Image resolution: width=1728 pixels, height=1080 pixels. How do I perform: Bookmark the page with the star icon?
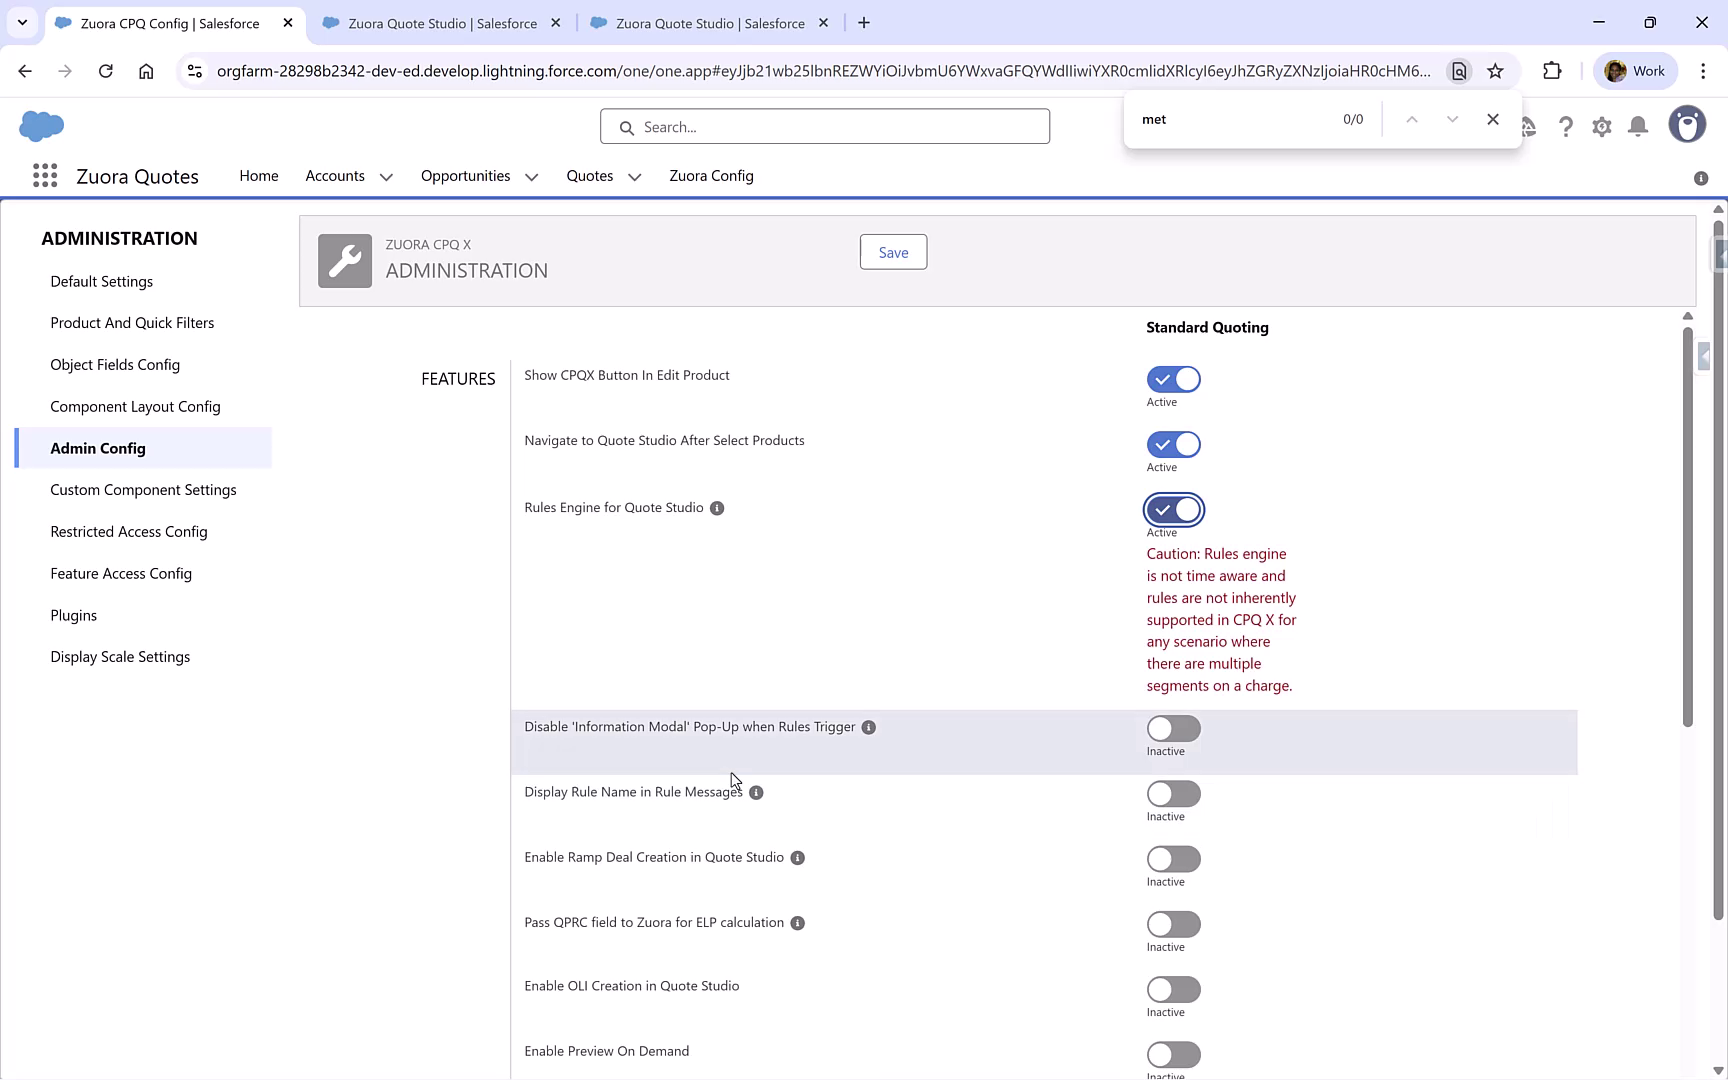(x=1496, y=71)
